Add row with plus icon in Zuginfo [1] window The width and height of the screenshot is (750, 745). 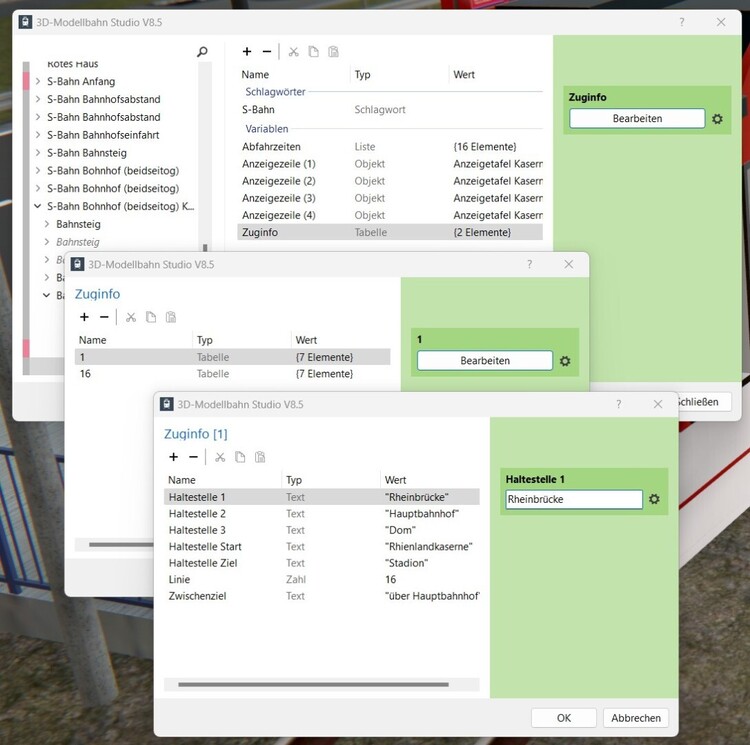coord(174,457)
